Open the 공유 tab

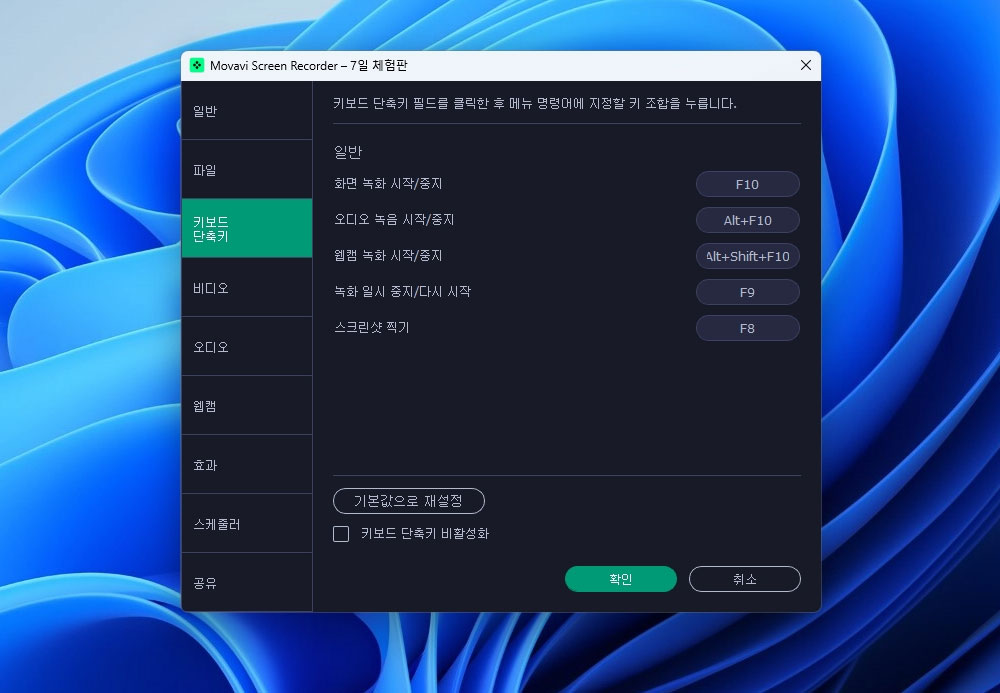point(247,582)
